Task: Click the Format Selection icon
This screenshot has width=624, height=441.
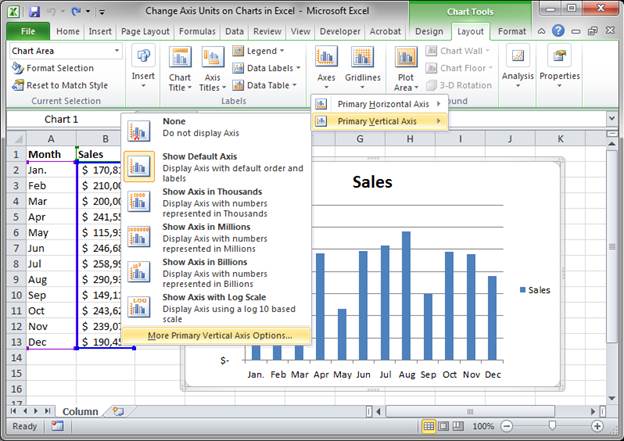Action: (x=18, y=68)
